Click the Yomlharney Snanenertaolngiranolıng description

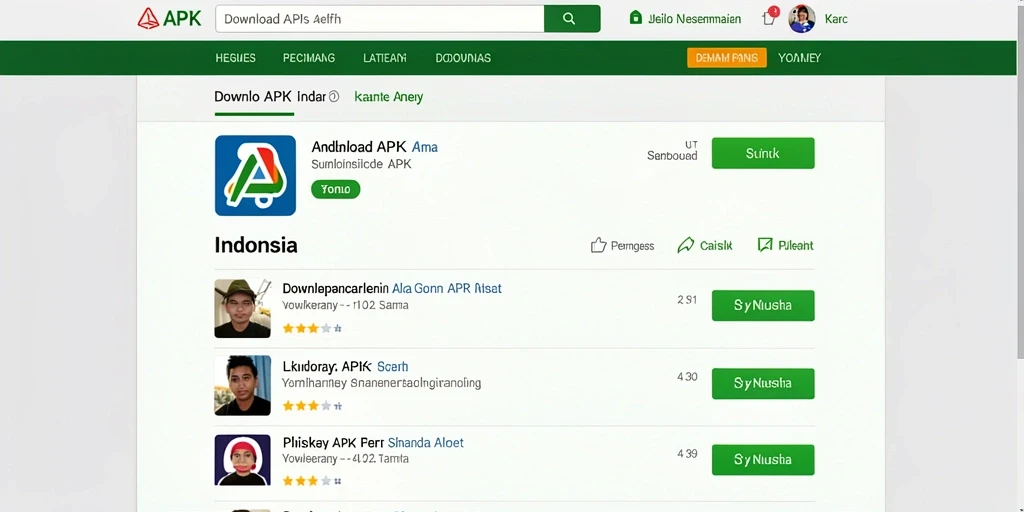381,383
